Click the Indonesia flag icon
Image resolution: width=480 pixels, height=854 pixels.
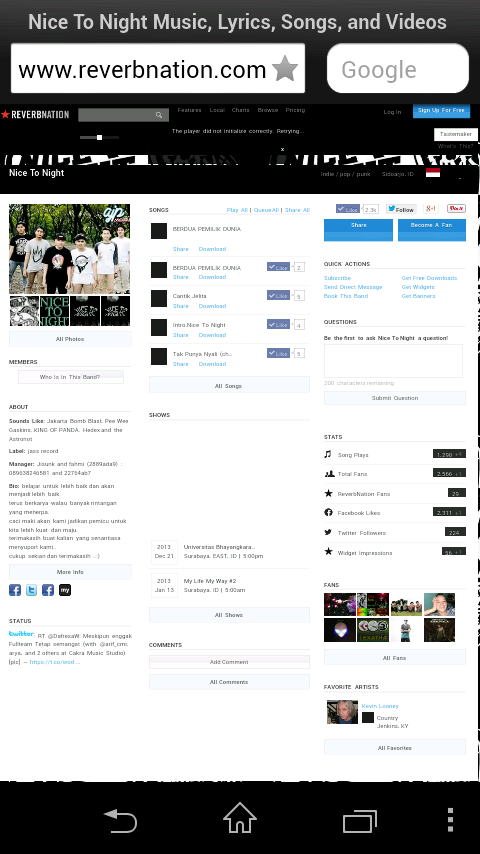point(433,173)
